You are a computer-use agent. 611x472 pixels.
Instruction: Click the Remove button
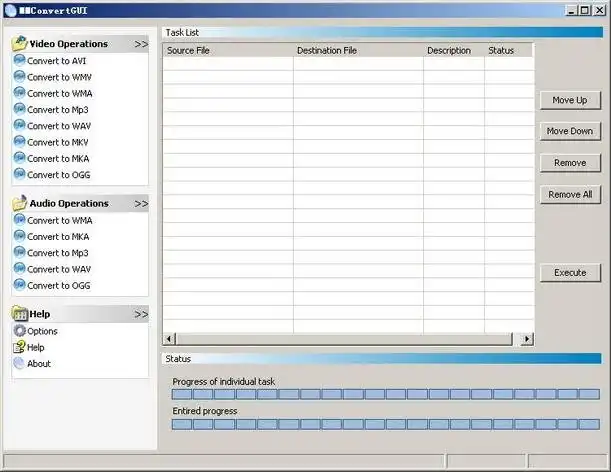[570, 163]
